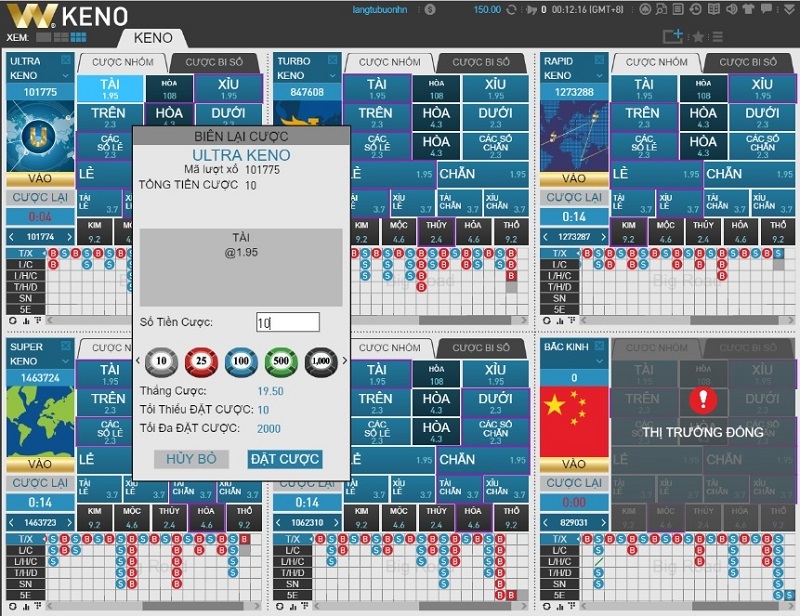Switch to single-panel view layout
This screenshot has width=800, height=616.
click(x=41, y=37)
